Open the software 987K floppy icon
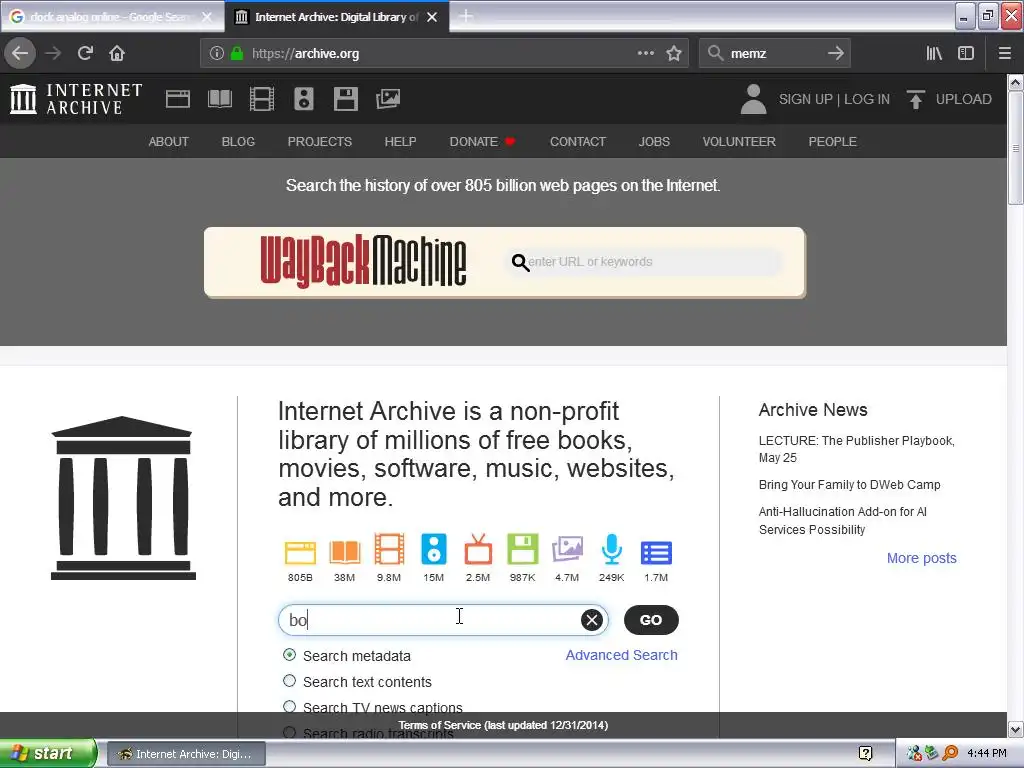 tap(522, 549)
